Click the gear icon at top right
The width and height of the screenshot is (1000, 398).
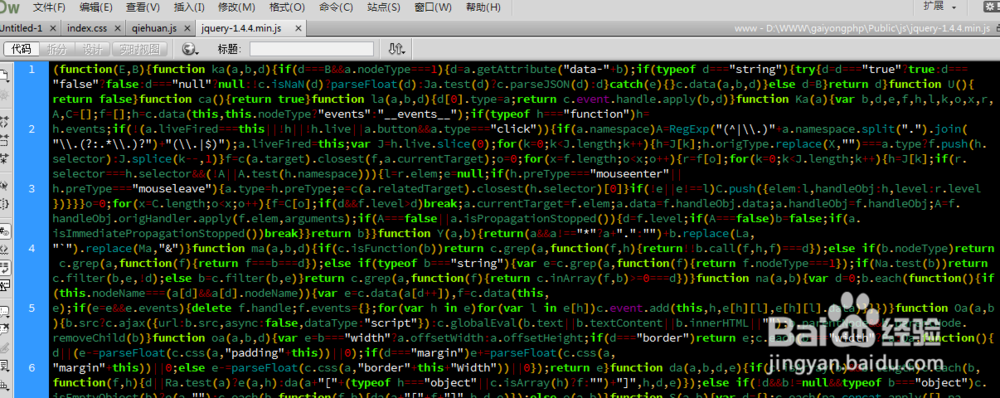click(991, 7)
